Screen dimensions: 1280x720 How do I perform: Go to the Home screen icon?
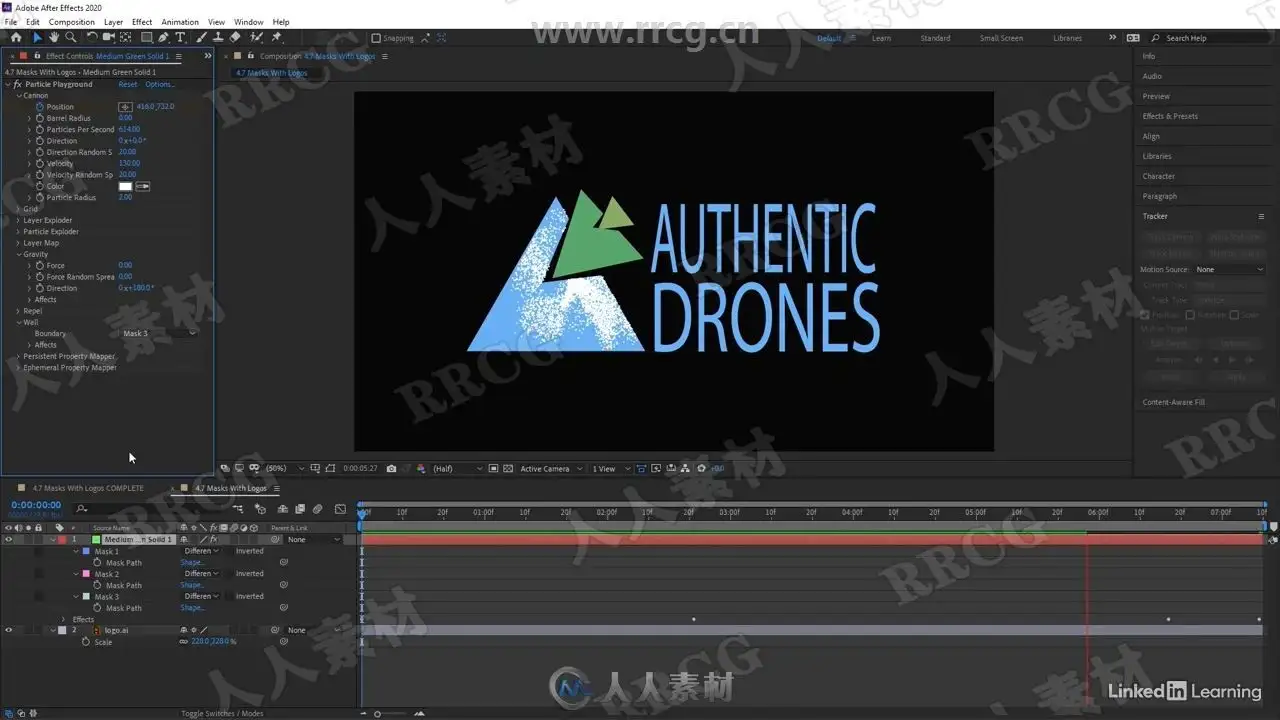16,38
